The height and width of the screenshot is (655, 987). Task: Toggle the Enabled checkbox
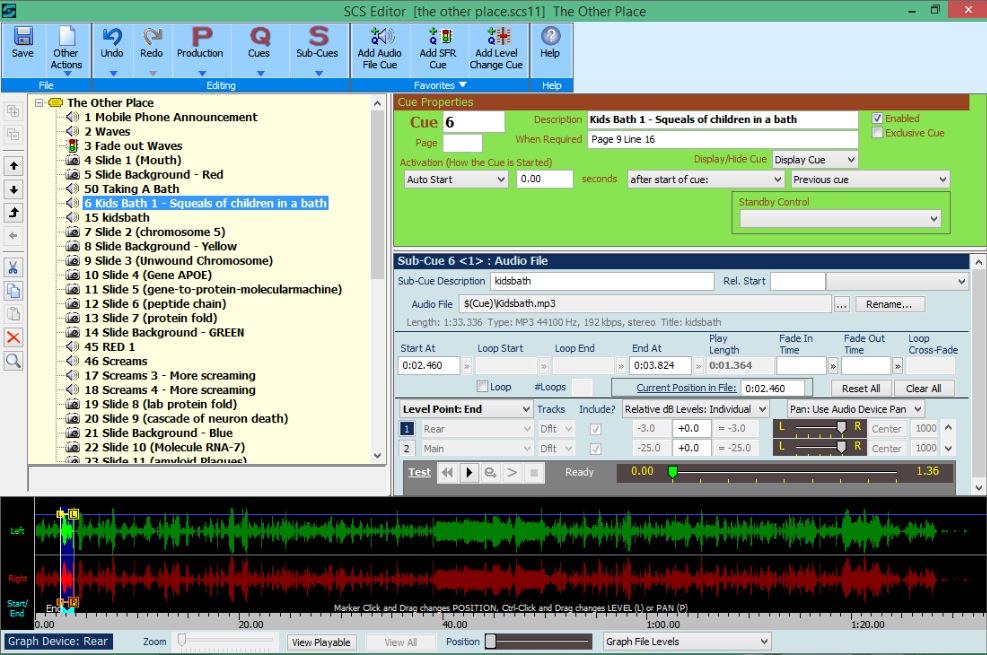tap(878, 118)
